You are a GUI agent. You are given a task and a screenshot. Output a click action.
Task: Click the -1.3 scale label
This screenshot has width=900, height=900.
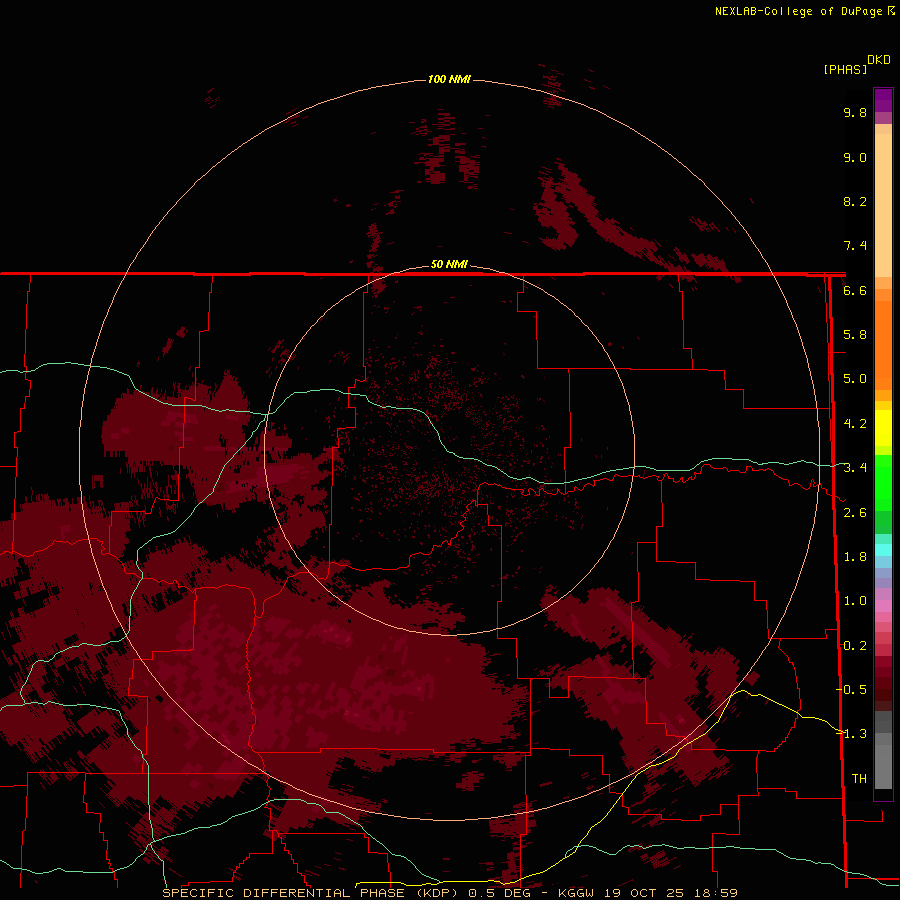852,734
